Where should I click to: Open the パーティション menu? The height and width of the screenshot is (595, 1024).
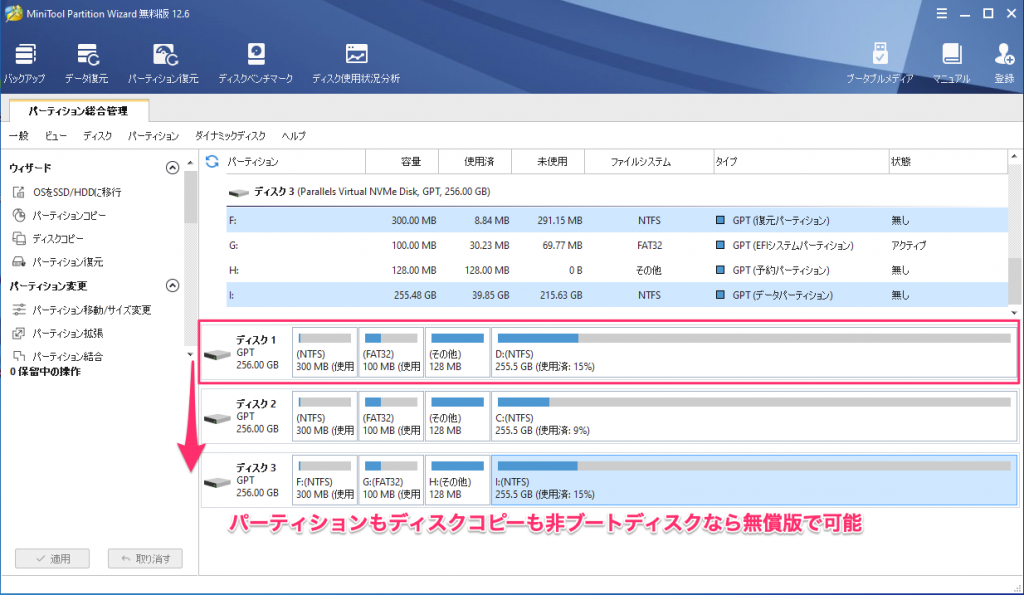[x=153, y=136]
